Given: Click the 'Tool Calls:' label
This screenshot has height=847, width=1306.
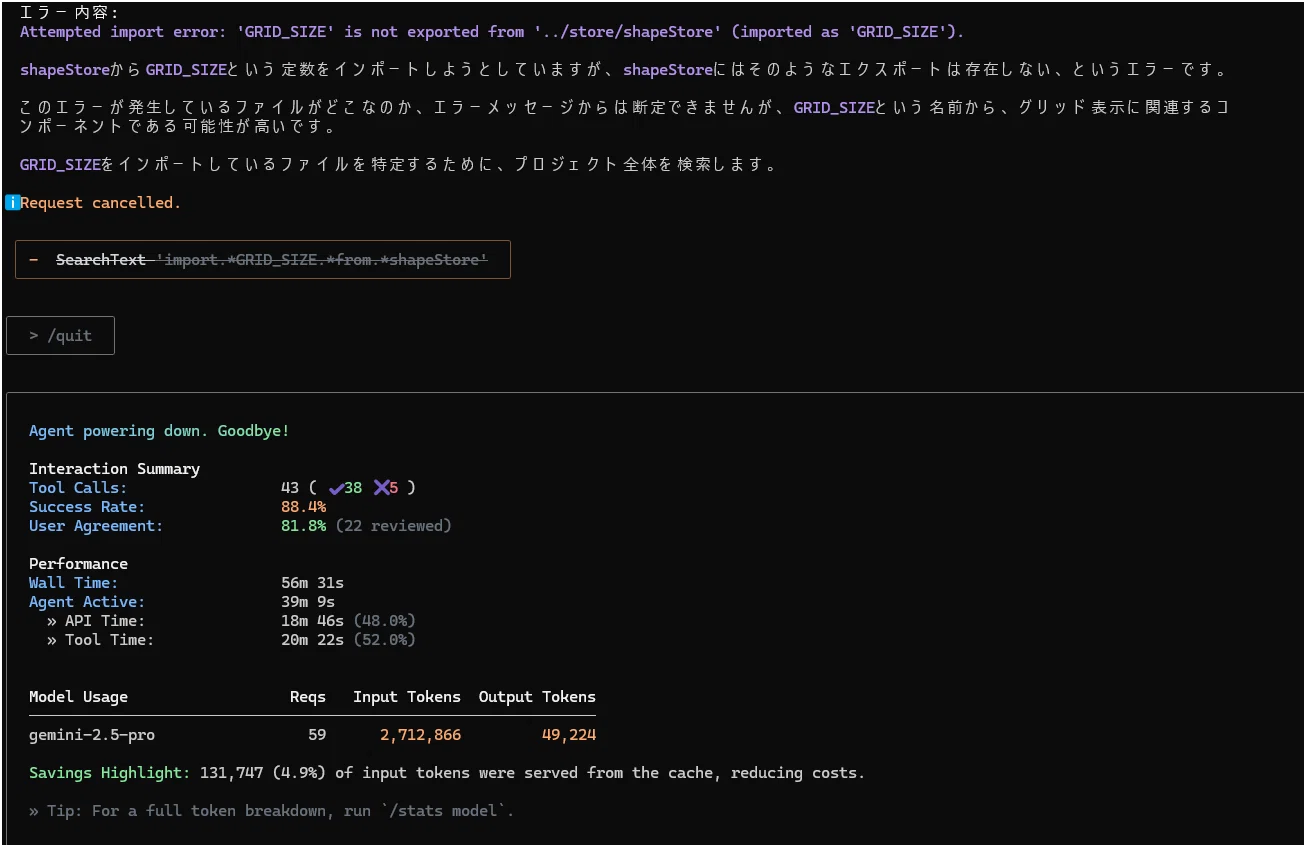Looking at the screenshot, I should [78, 488].
